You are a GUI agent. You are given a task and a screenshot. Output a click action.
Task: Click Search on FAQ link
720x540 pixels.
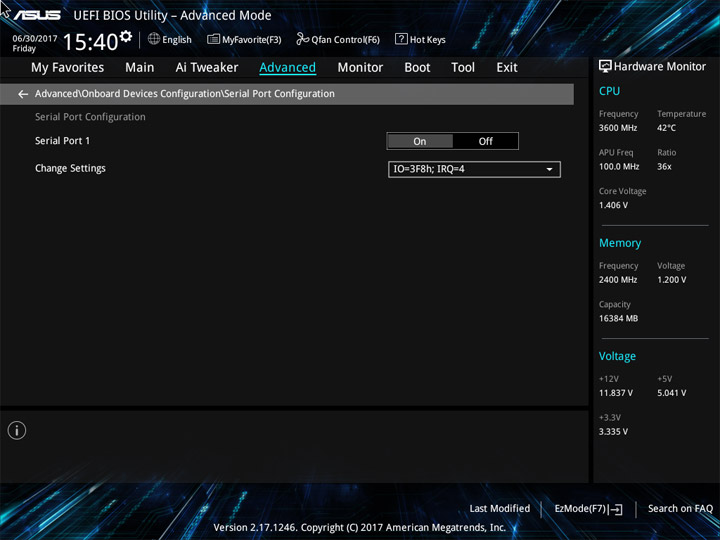coord(680,508)
